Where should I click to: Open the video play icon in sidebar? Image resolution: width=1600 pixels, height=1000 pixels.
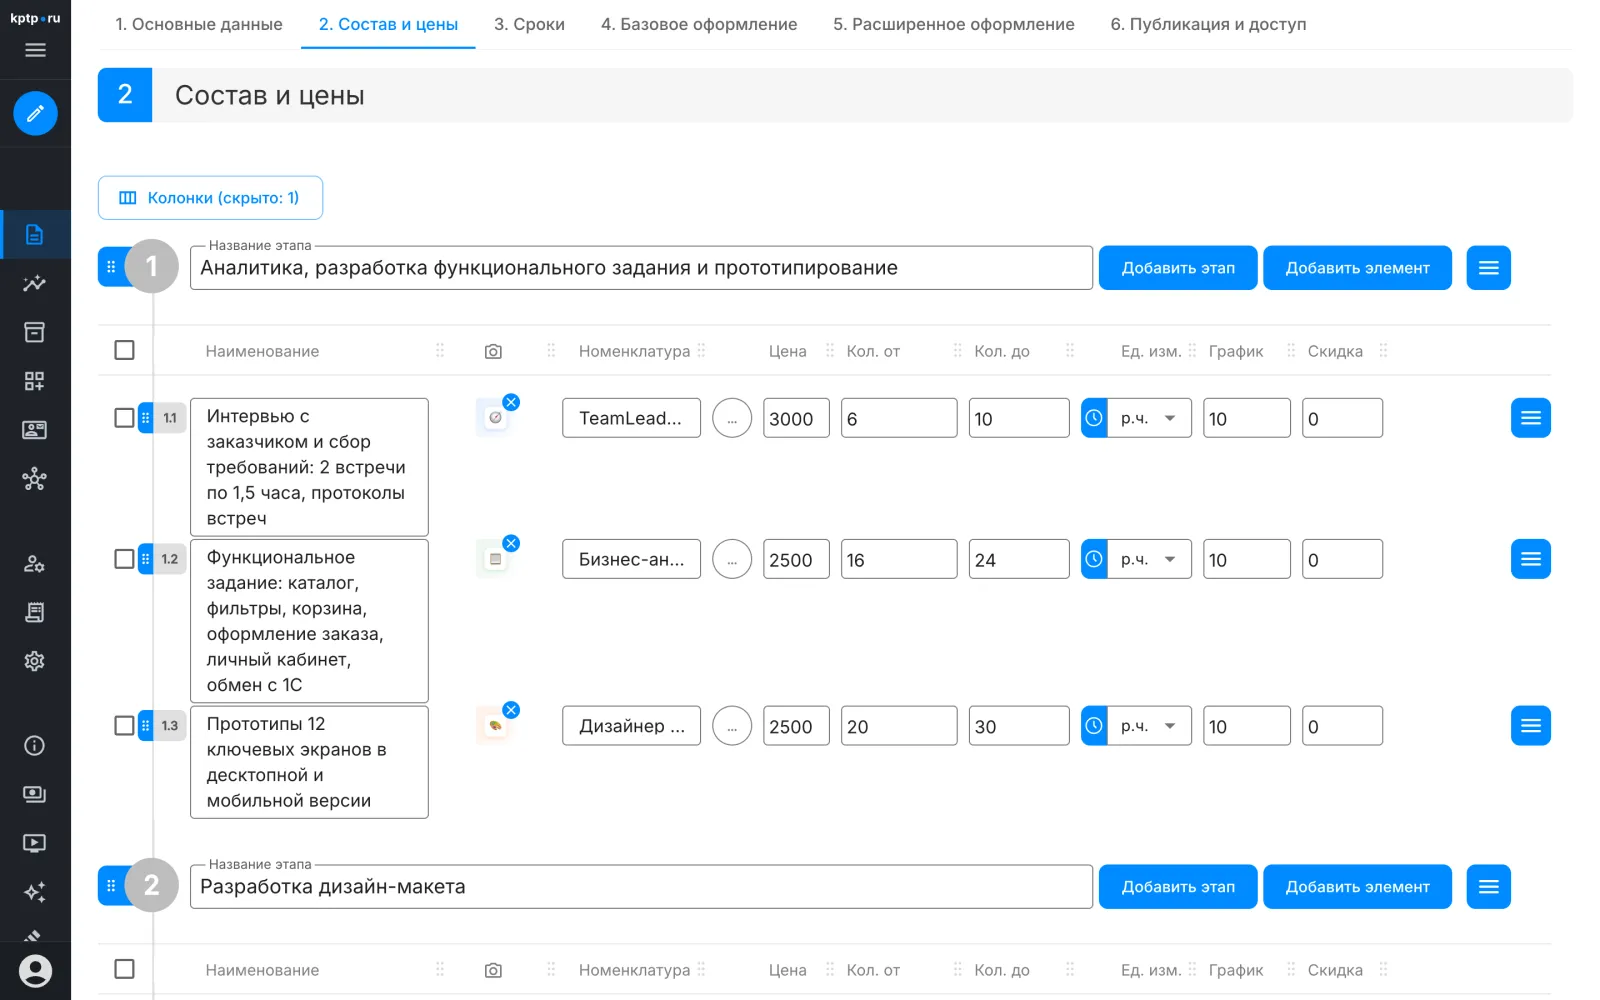click(35, 843)
